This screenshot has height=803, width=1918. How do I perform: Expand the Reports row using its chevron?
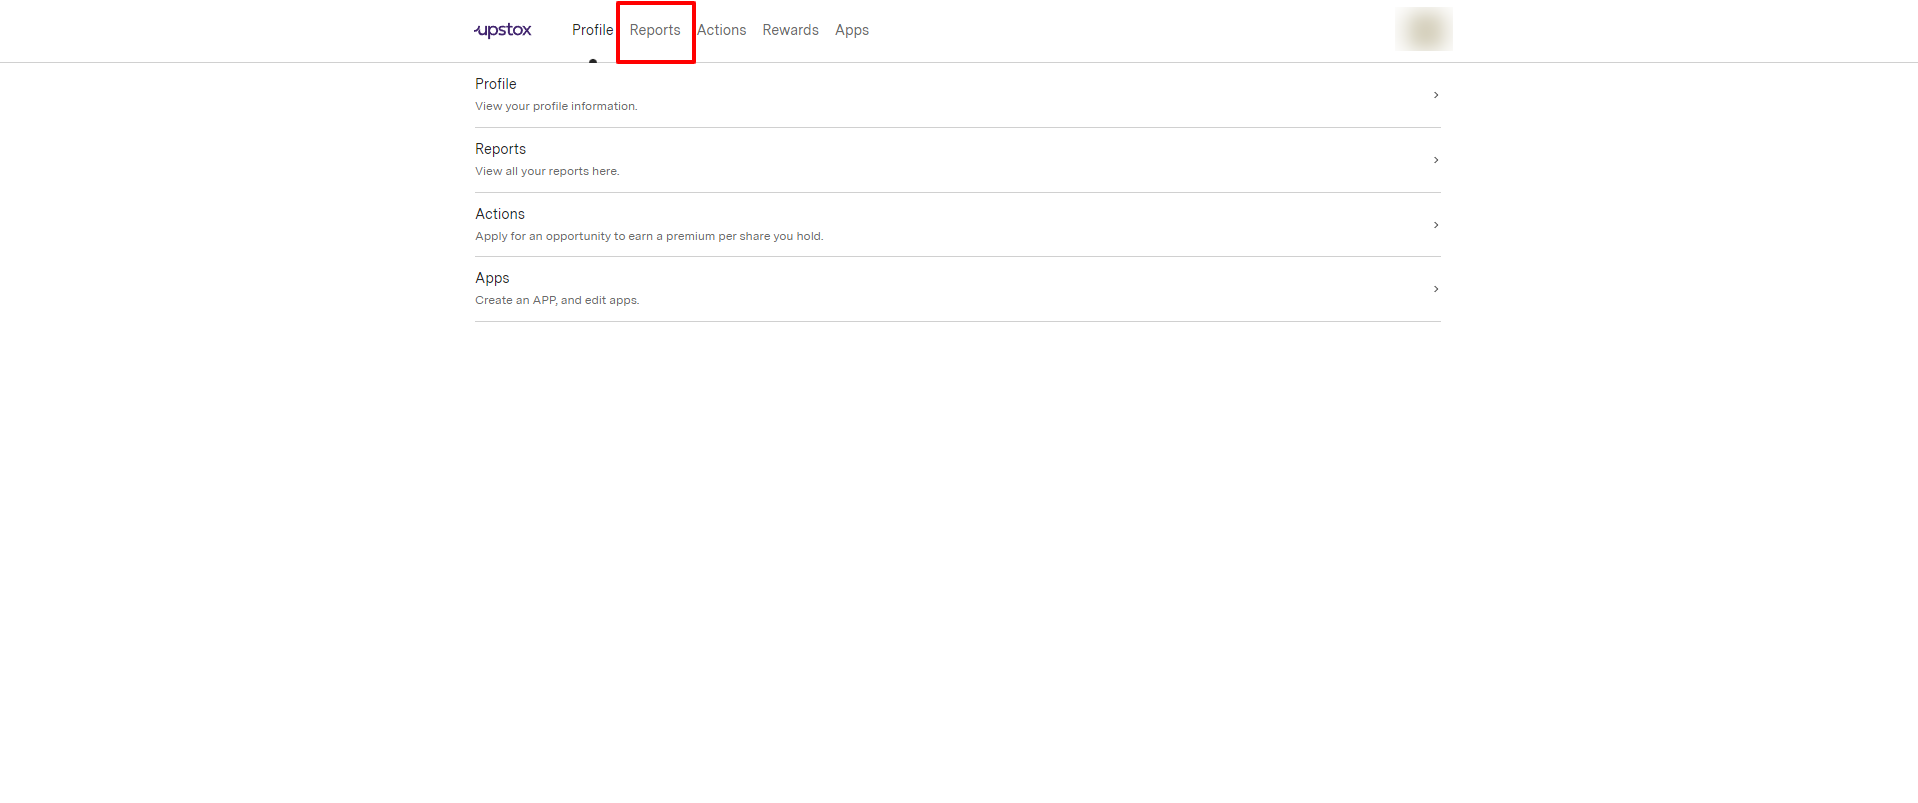tap(1435, 160)
